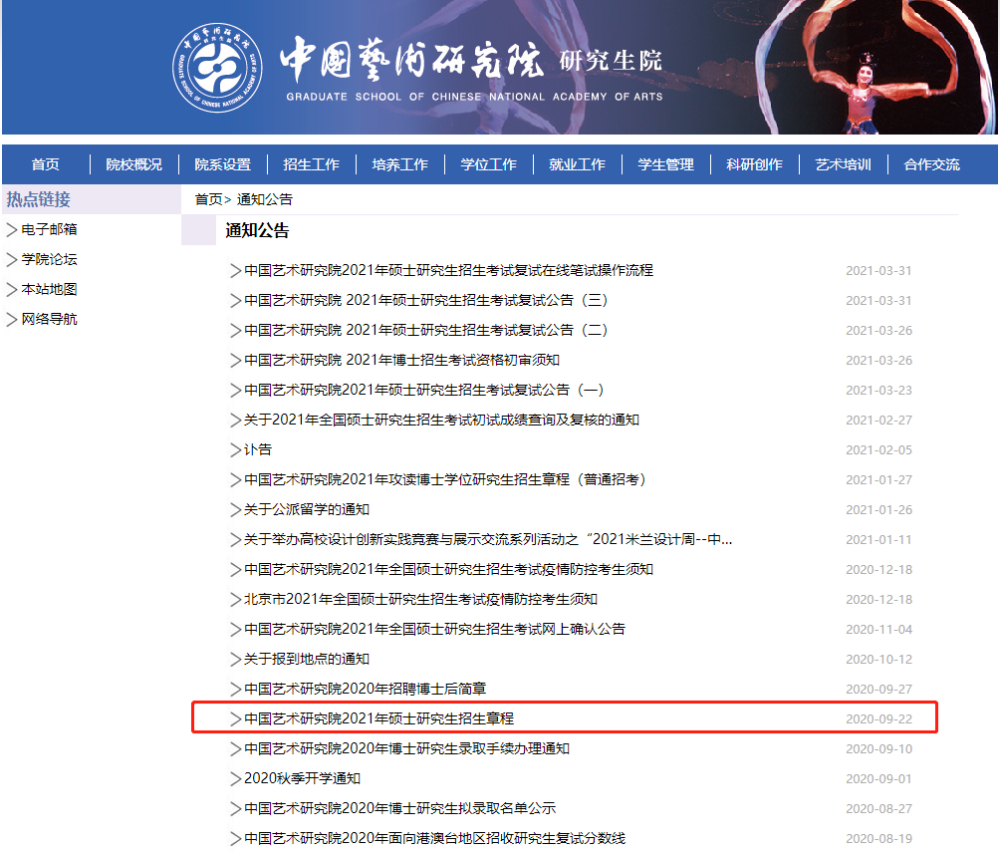
Task: Go to 电子邮箱 in hot links sidebar
Action: click(49, 229)
